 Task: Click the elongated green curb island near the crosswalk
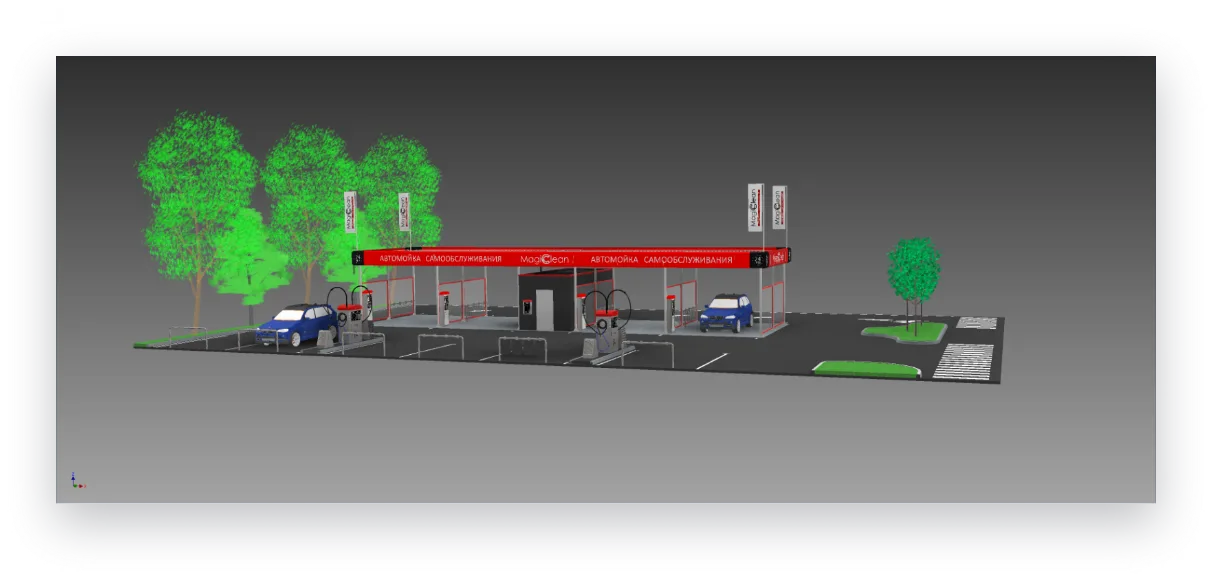867,370
